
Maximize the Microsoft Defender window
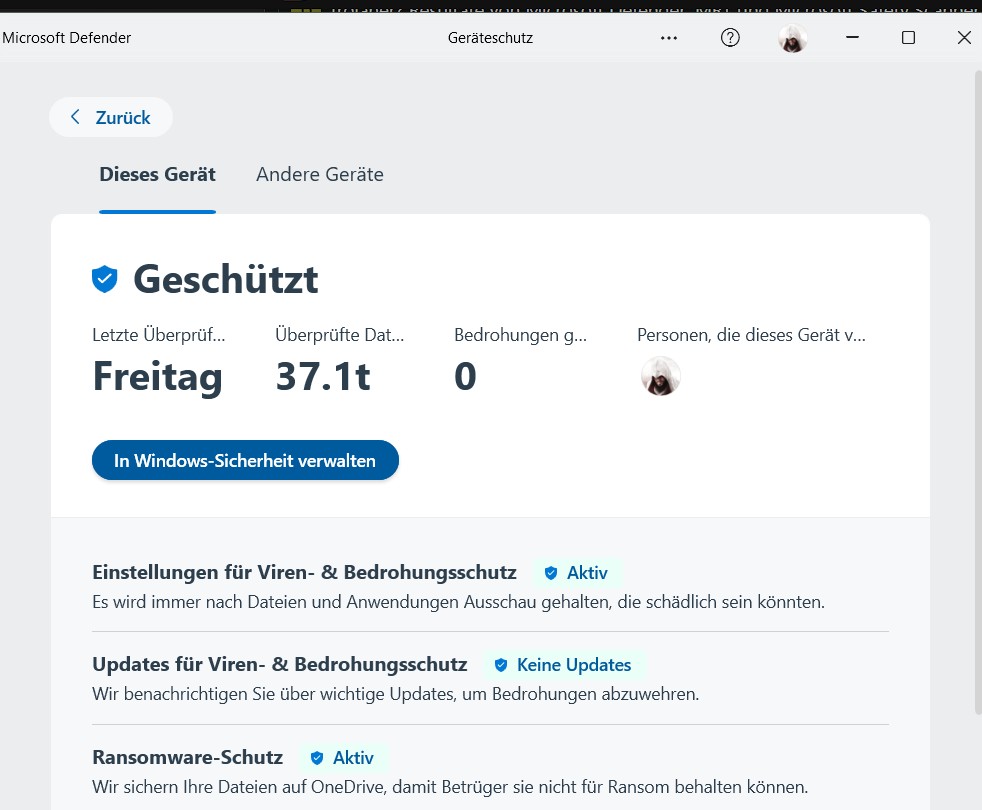[908, 38]
